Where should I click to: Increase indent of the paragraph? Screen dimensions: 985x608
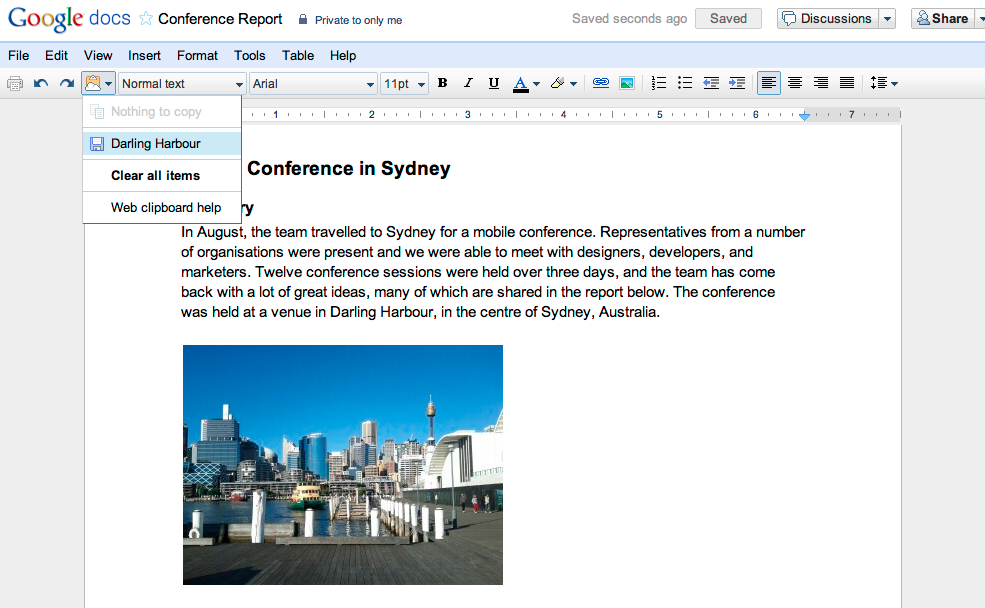737,84
